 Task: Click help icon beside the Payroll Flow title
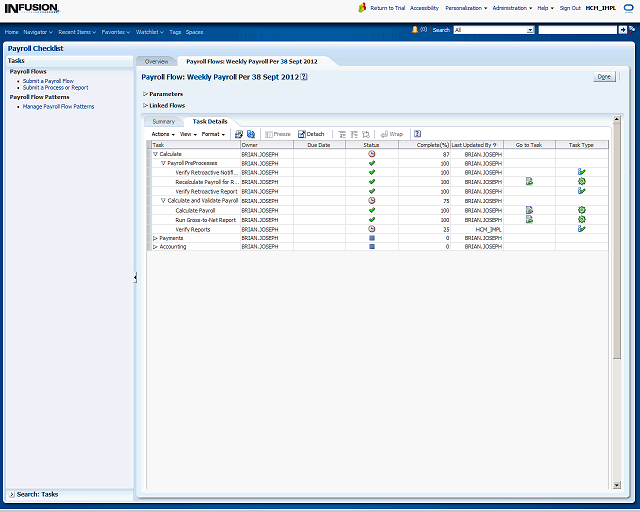(304, 76)
